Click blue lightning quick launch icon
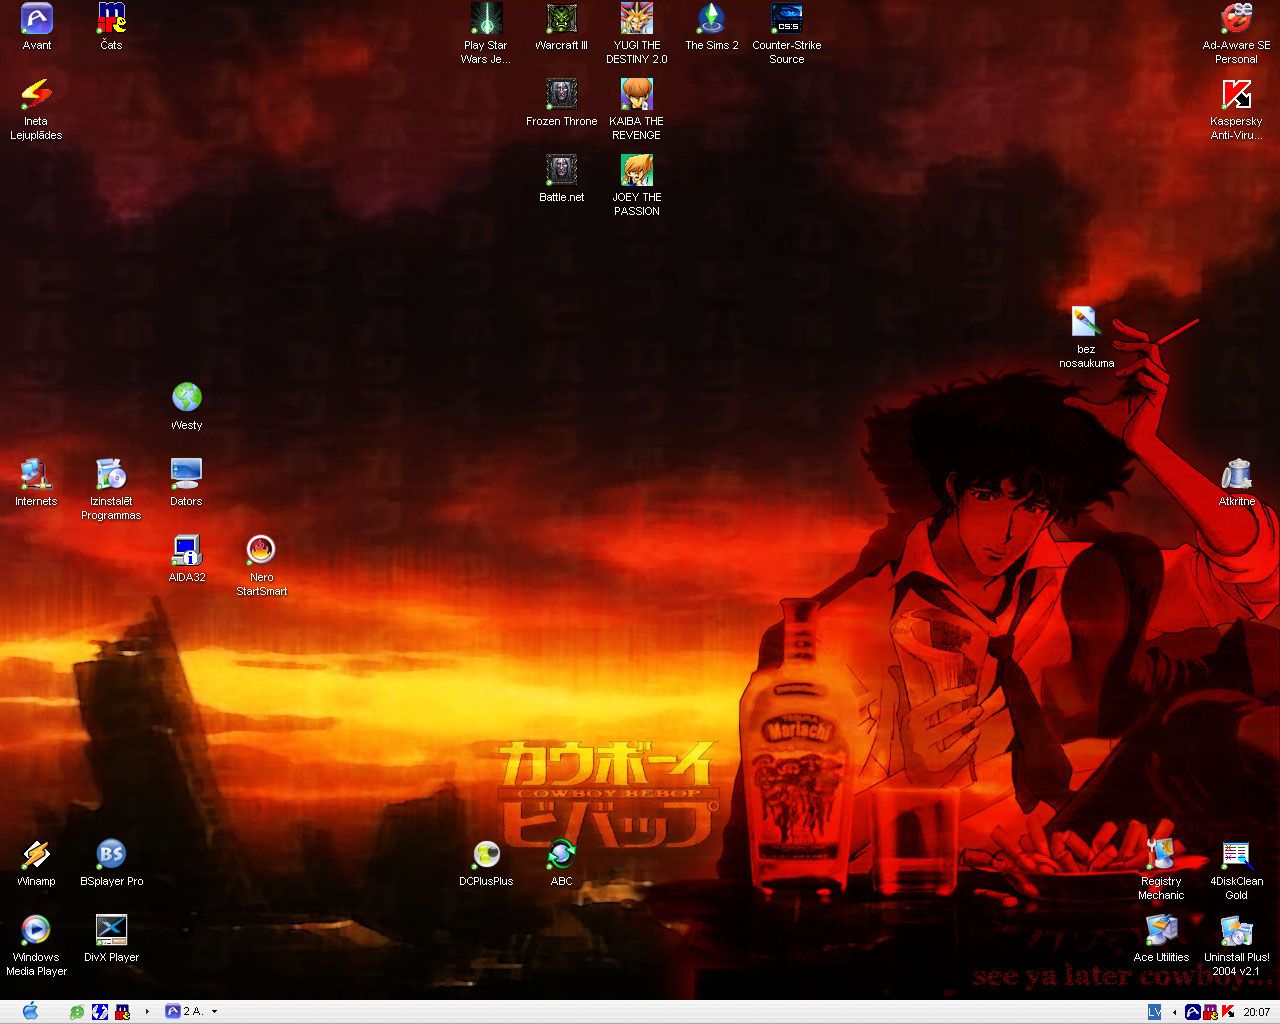This screenshot has height=1024, width=1280. 100,1012
